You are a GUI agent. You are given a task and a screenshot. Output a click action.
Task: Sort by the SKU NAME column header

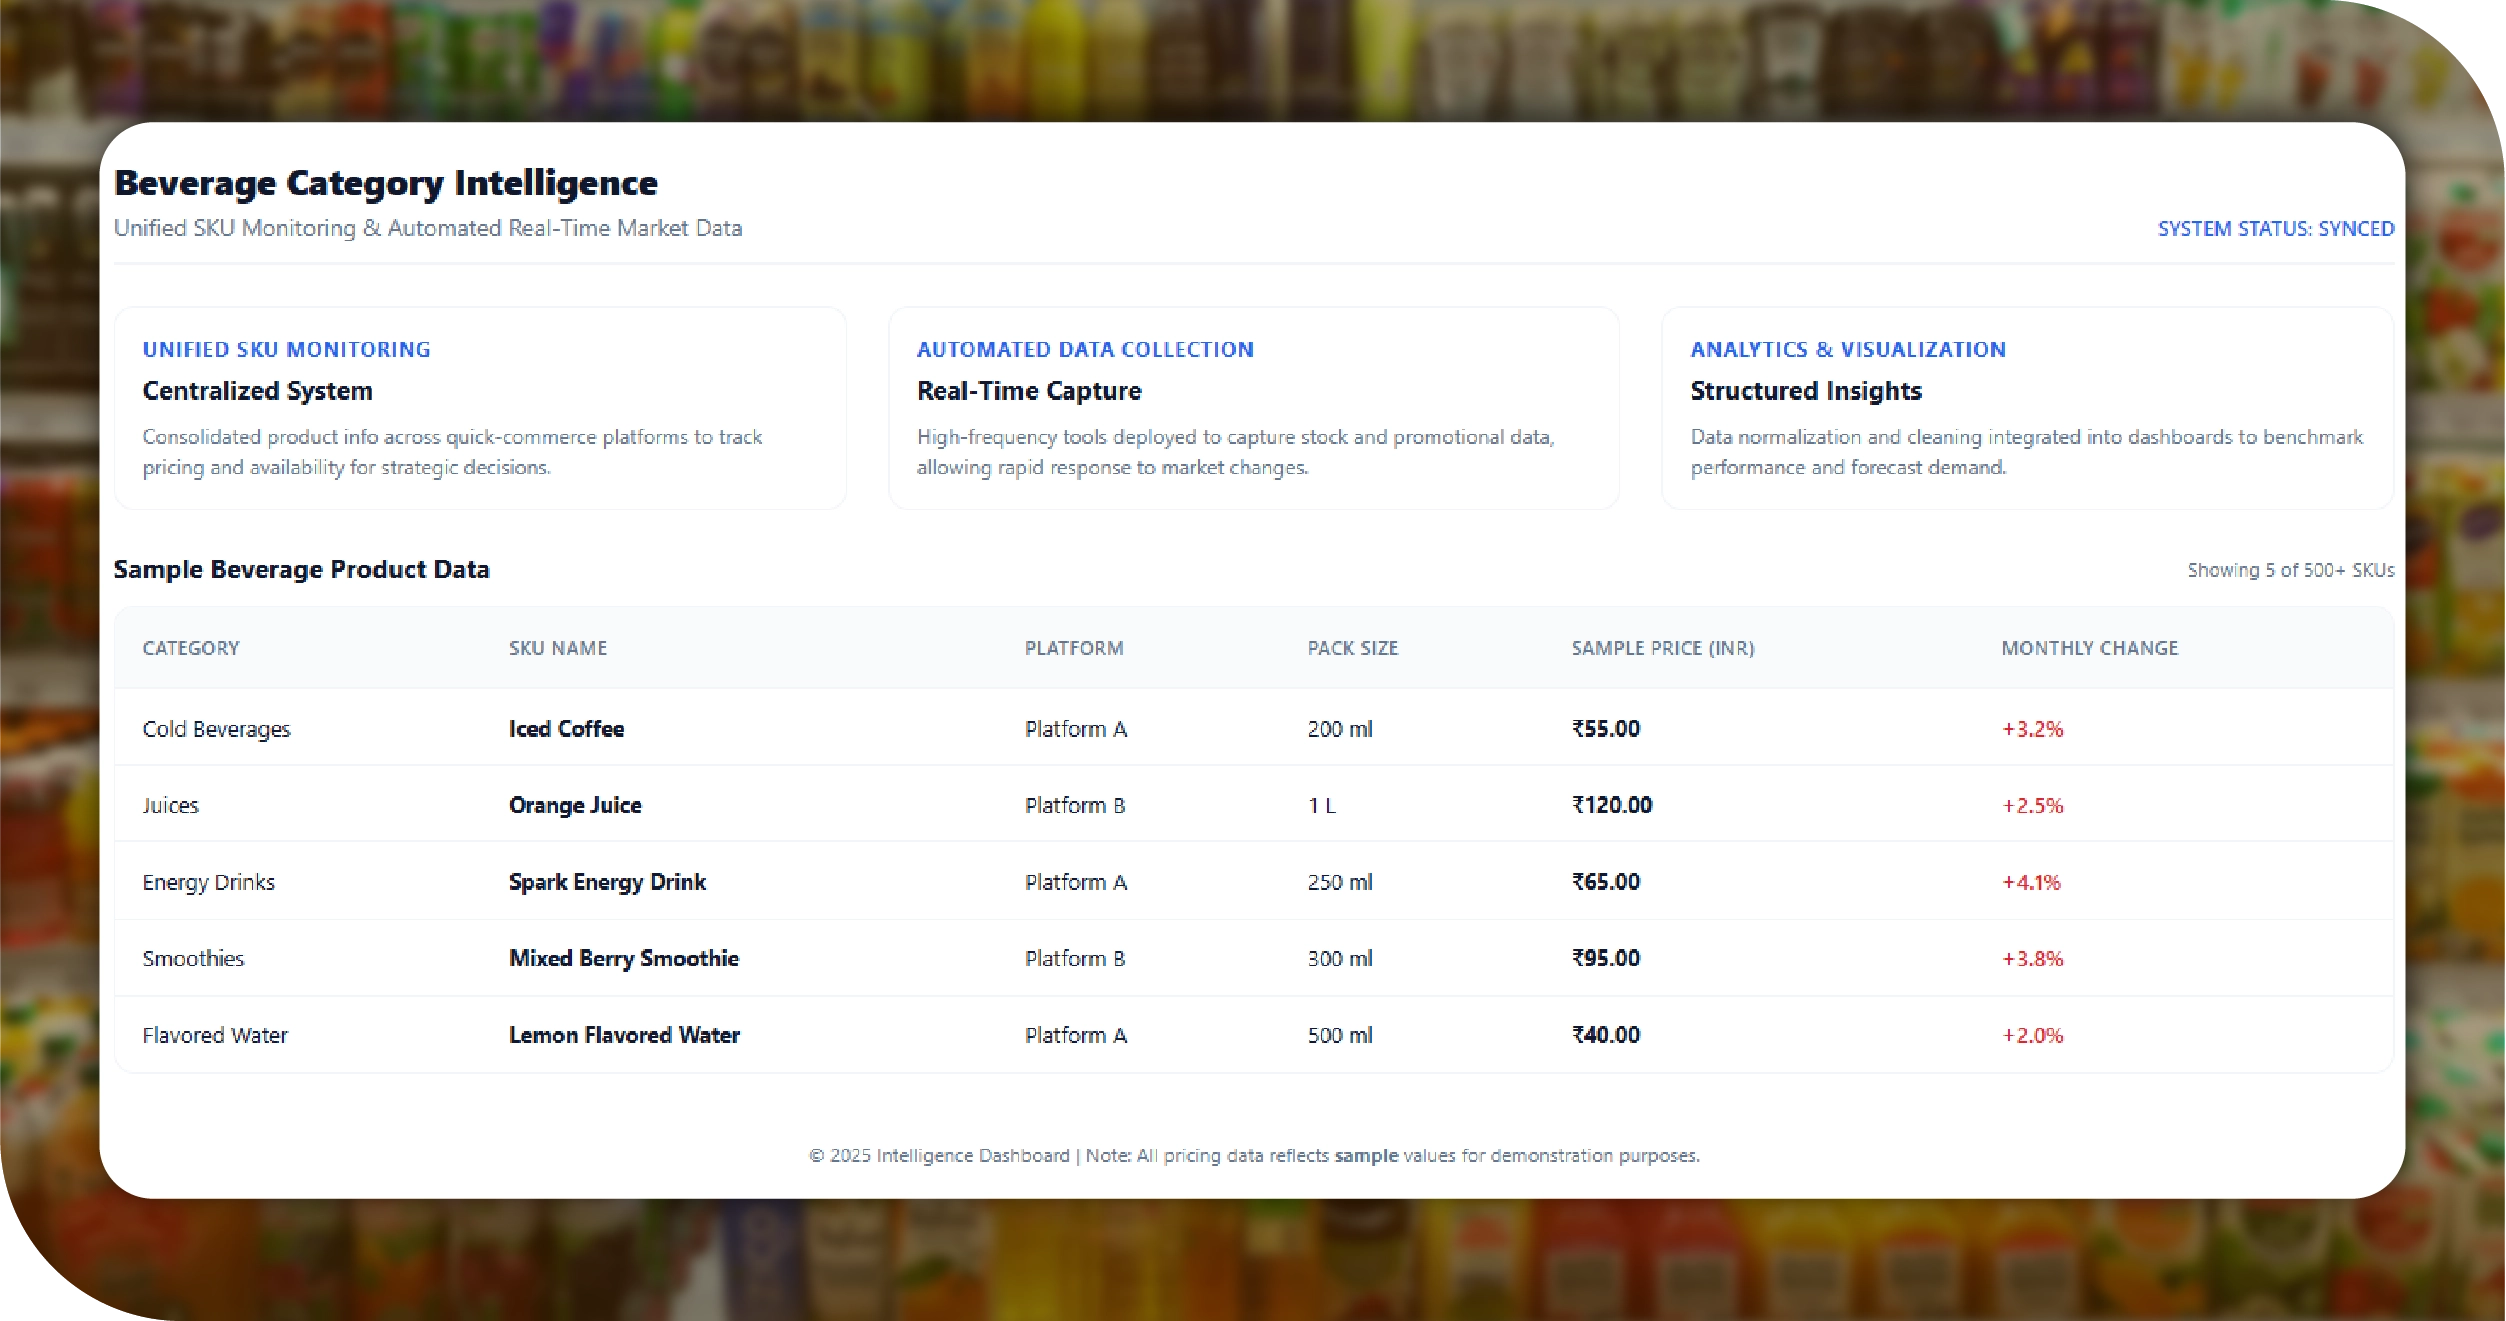(557, 648)
